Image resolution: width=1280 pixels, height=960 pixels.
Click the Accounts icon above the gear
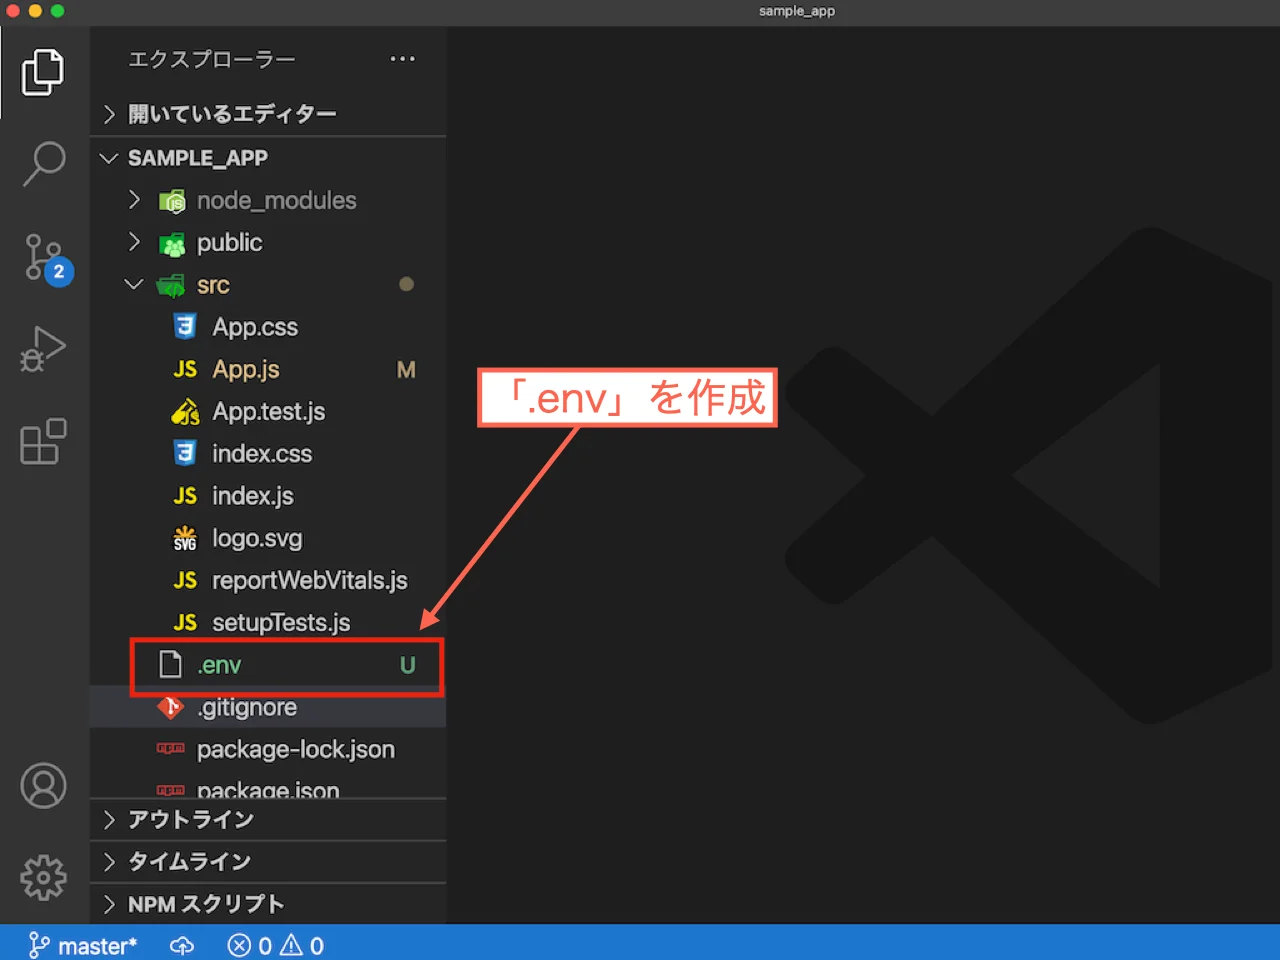[x=42, y=785]
